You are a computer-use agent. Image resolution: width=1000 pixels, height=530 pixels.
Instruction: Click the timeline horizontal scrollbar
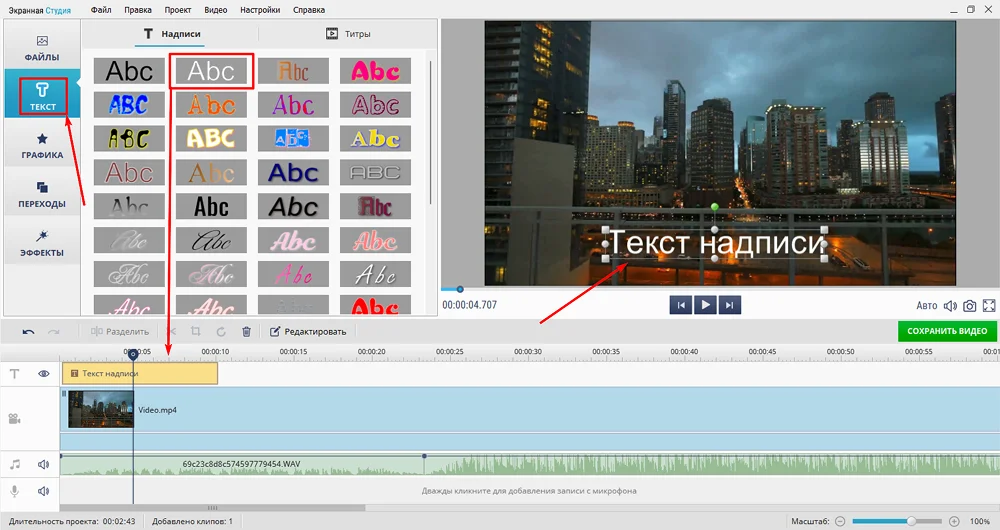click(213, 508)
